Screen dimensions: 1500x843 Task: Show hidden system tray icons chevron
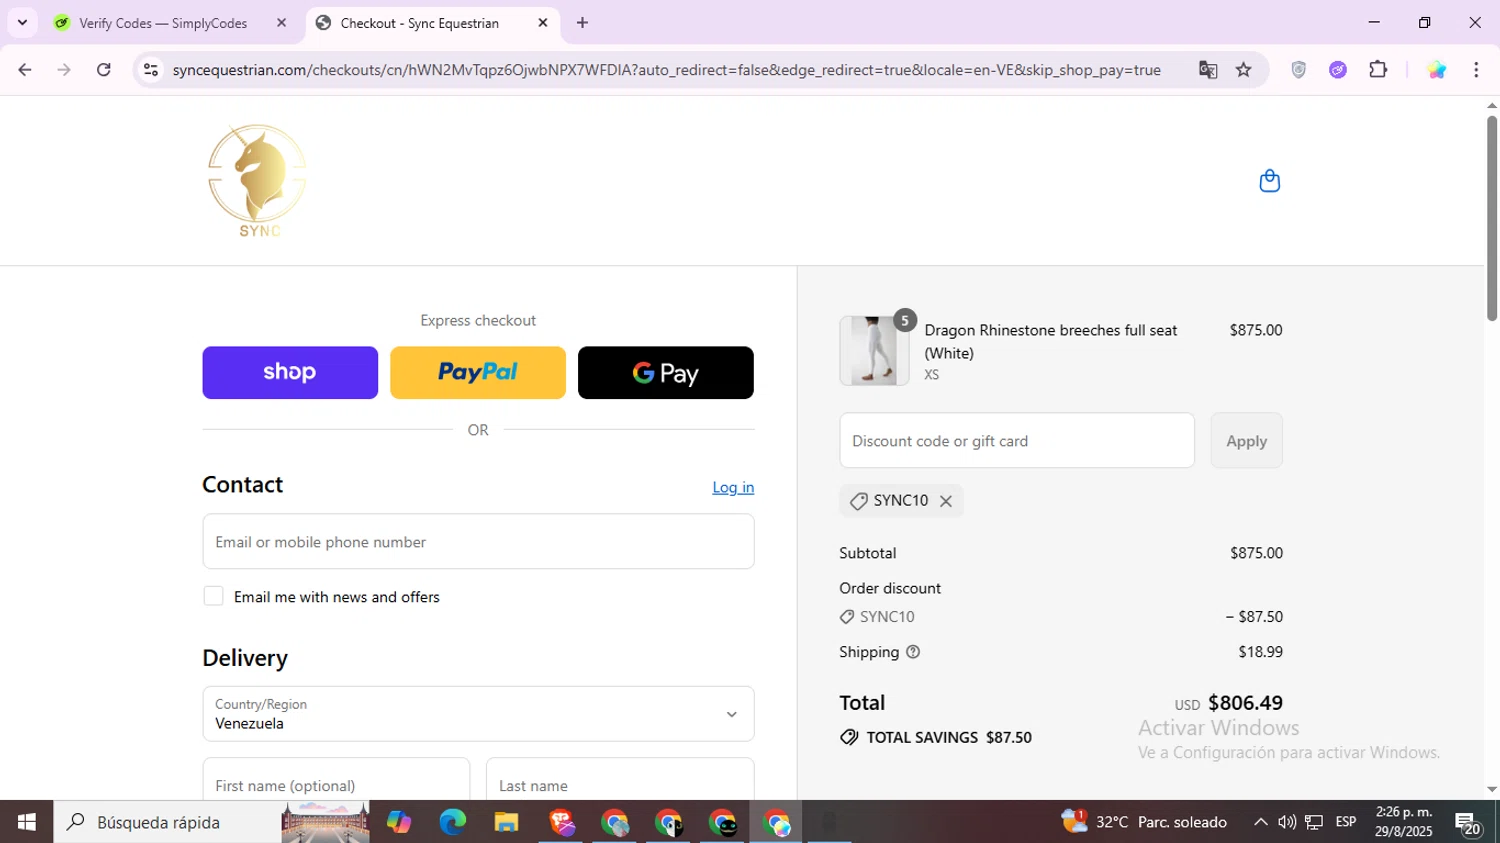pyautogui.click(x=1260, y=822)
